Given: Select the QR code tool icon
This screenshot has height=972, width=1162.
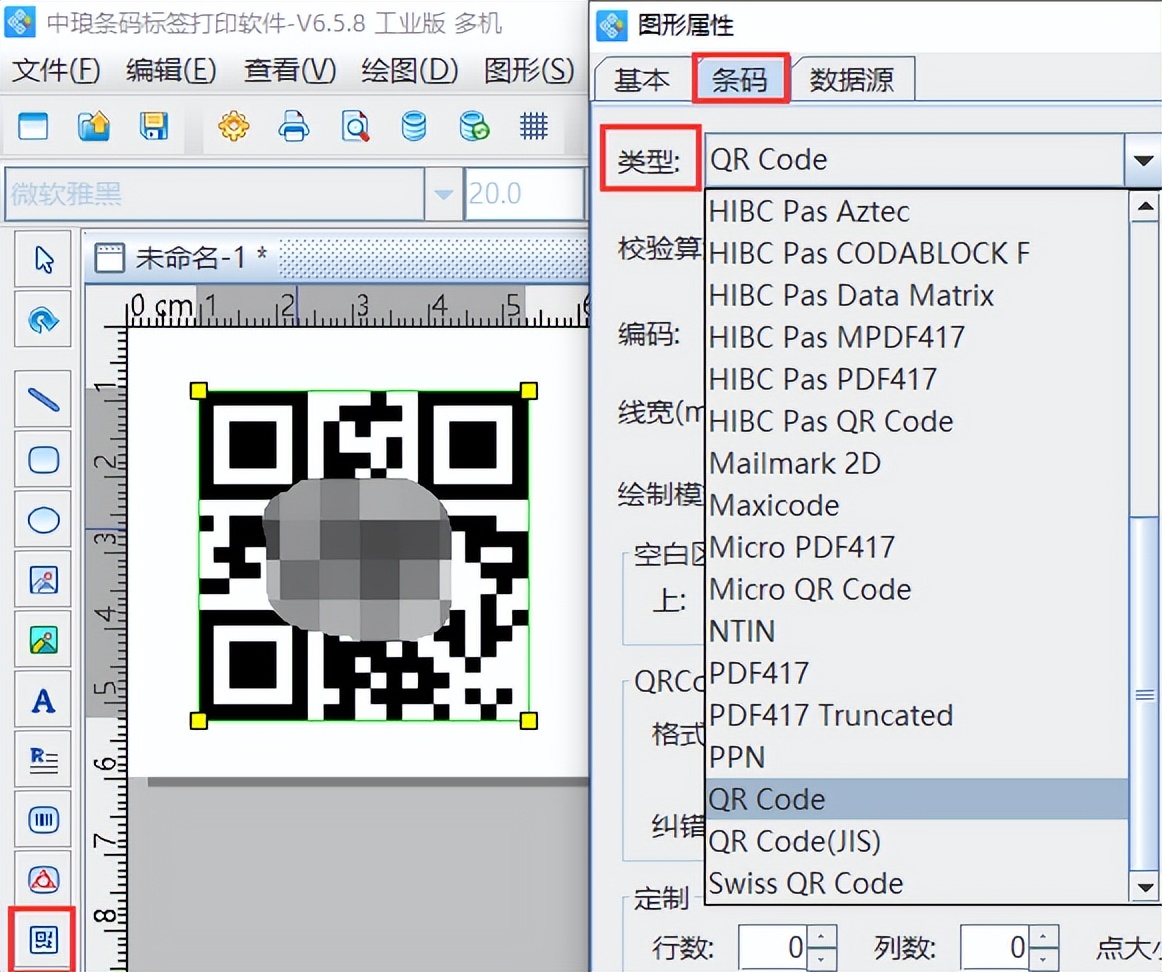Looking at the screenshot, I should [44, 940].
